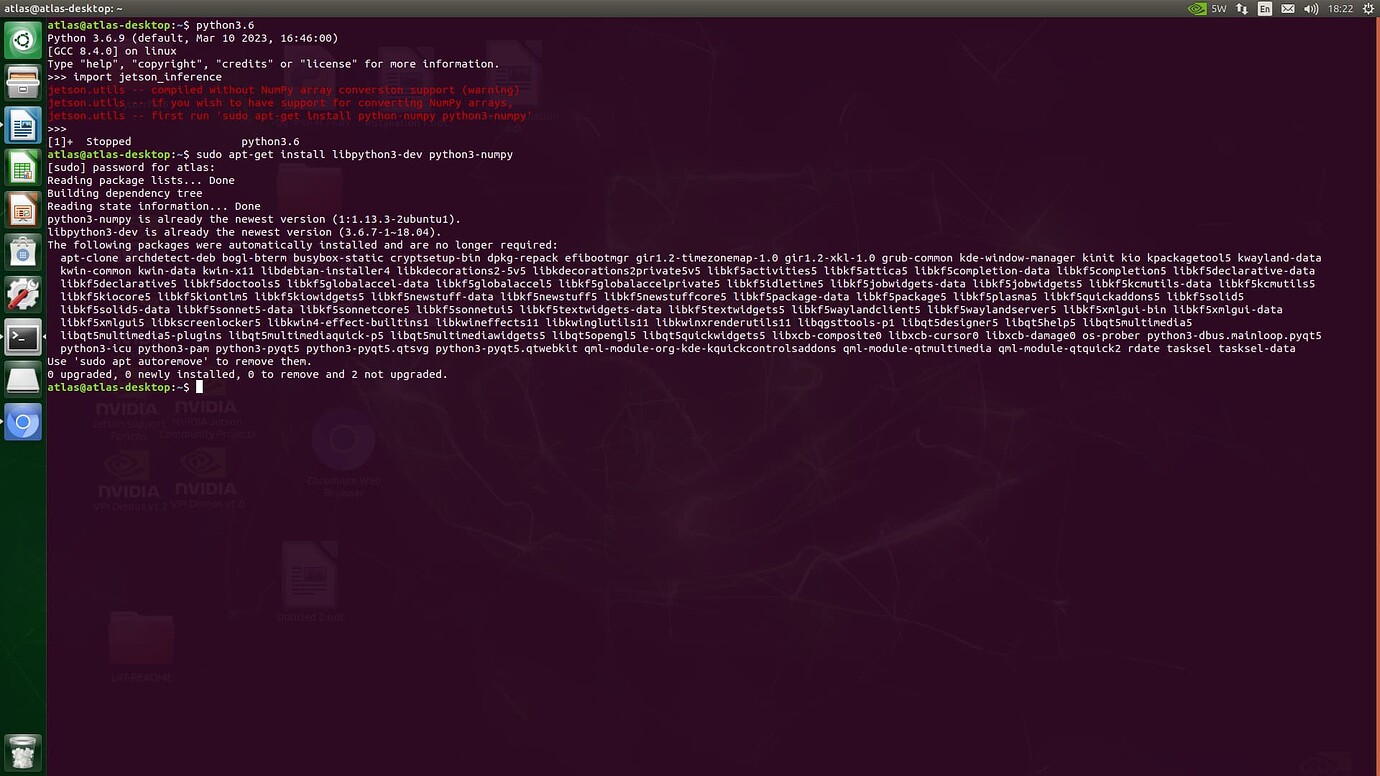
Task: Open the network indicator menu
Action: 1240,8
